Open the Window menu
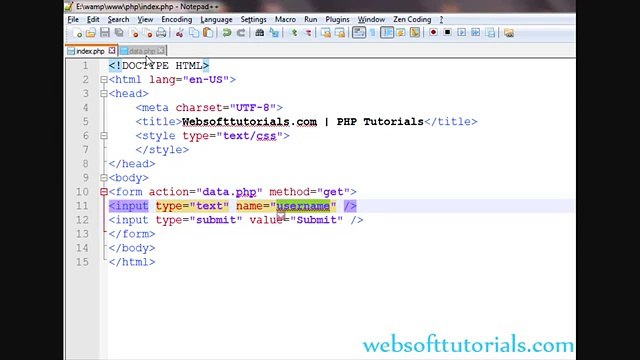This screenshot has height=360, width=640. (371, 20)
